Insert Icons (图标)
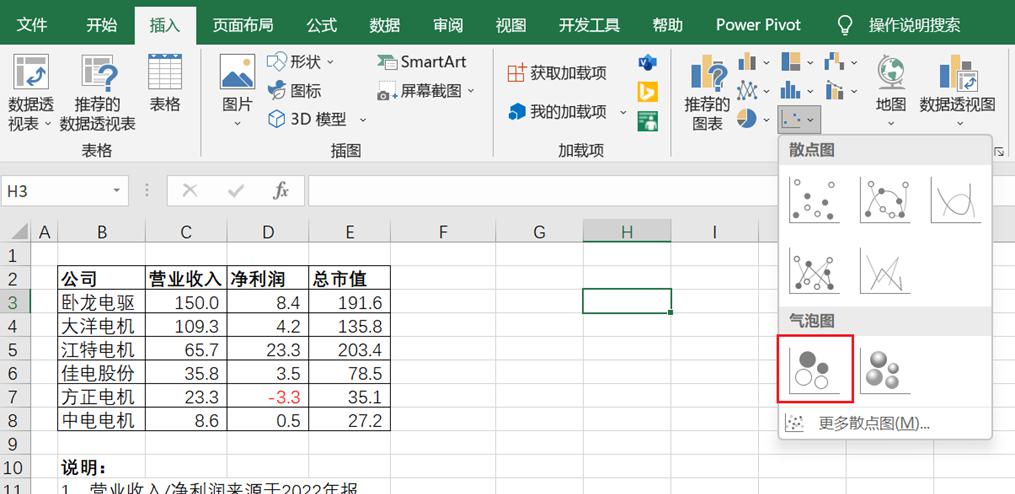The height and width of the screenshot is (494, 1015). (x=295, y=91)
